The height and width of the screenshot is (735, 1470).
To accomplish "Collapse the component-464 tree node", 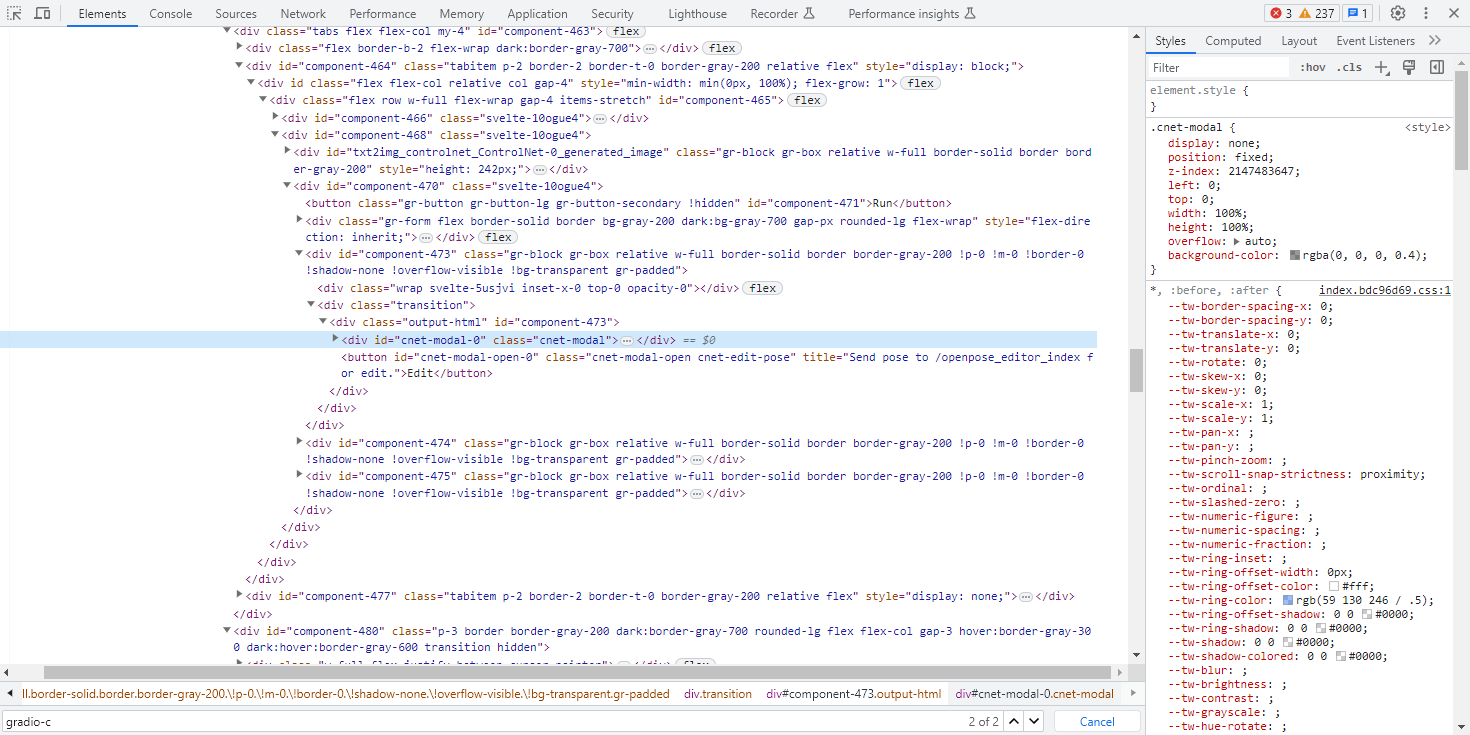I will coord(238,65).
